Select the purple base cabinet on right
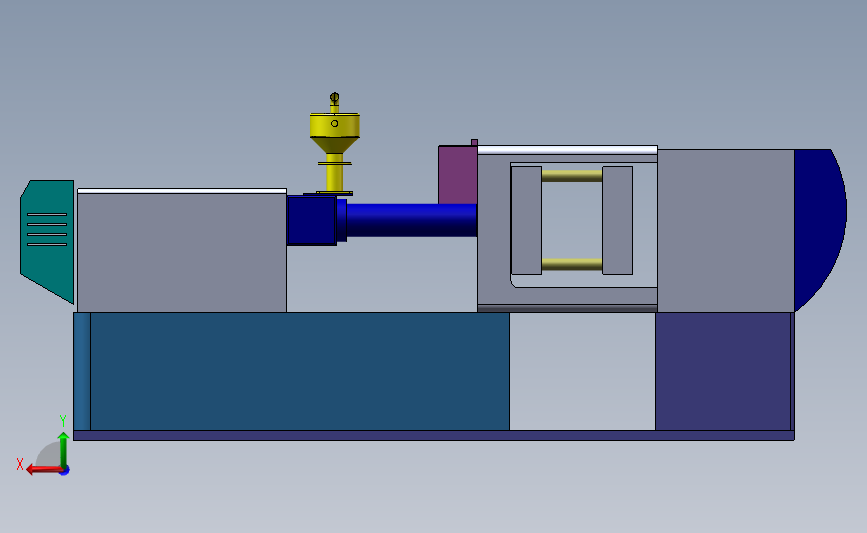867x533 pixels. pyautogui.click(x=723, y=372)
